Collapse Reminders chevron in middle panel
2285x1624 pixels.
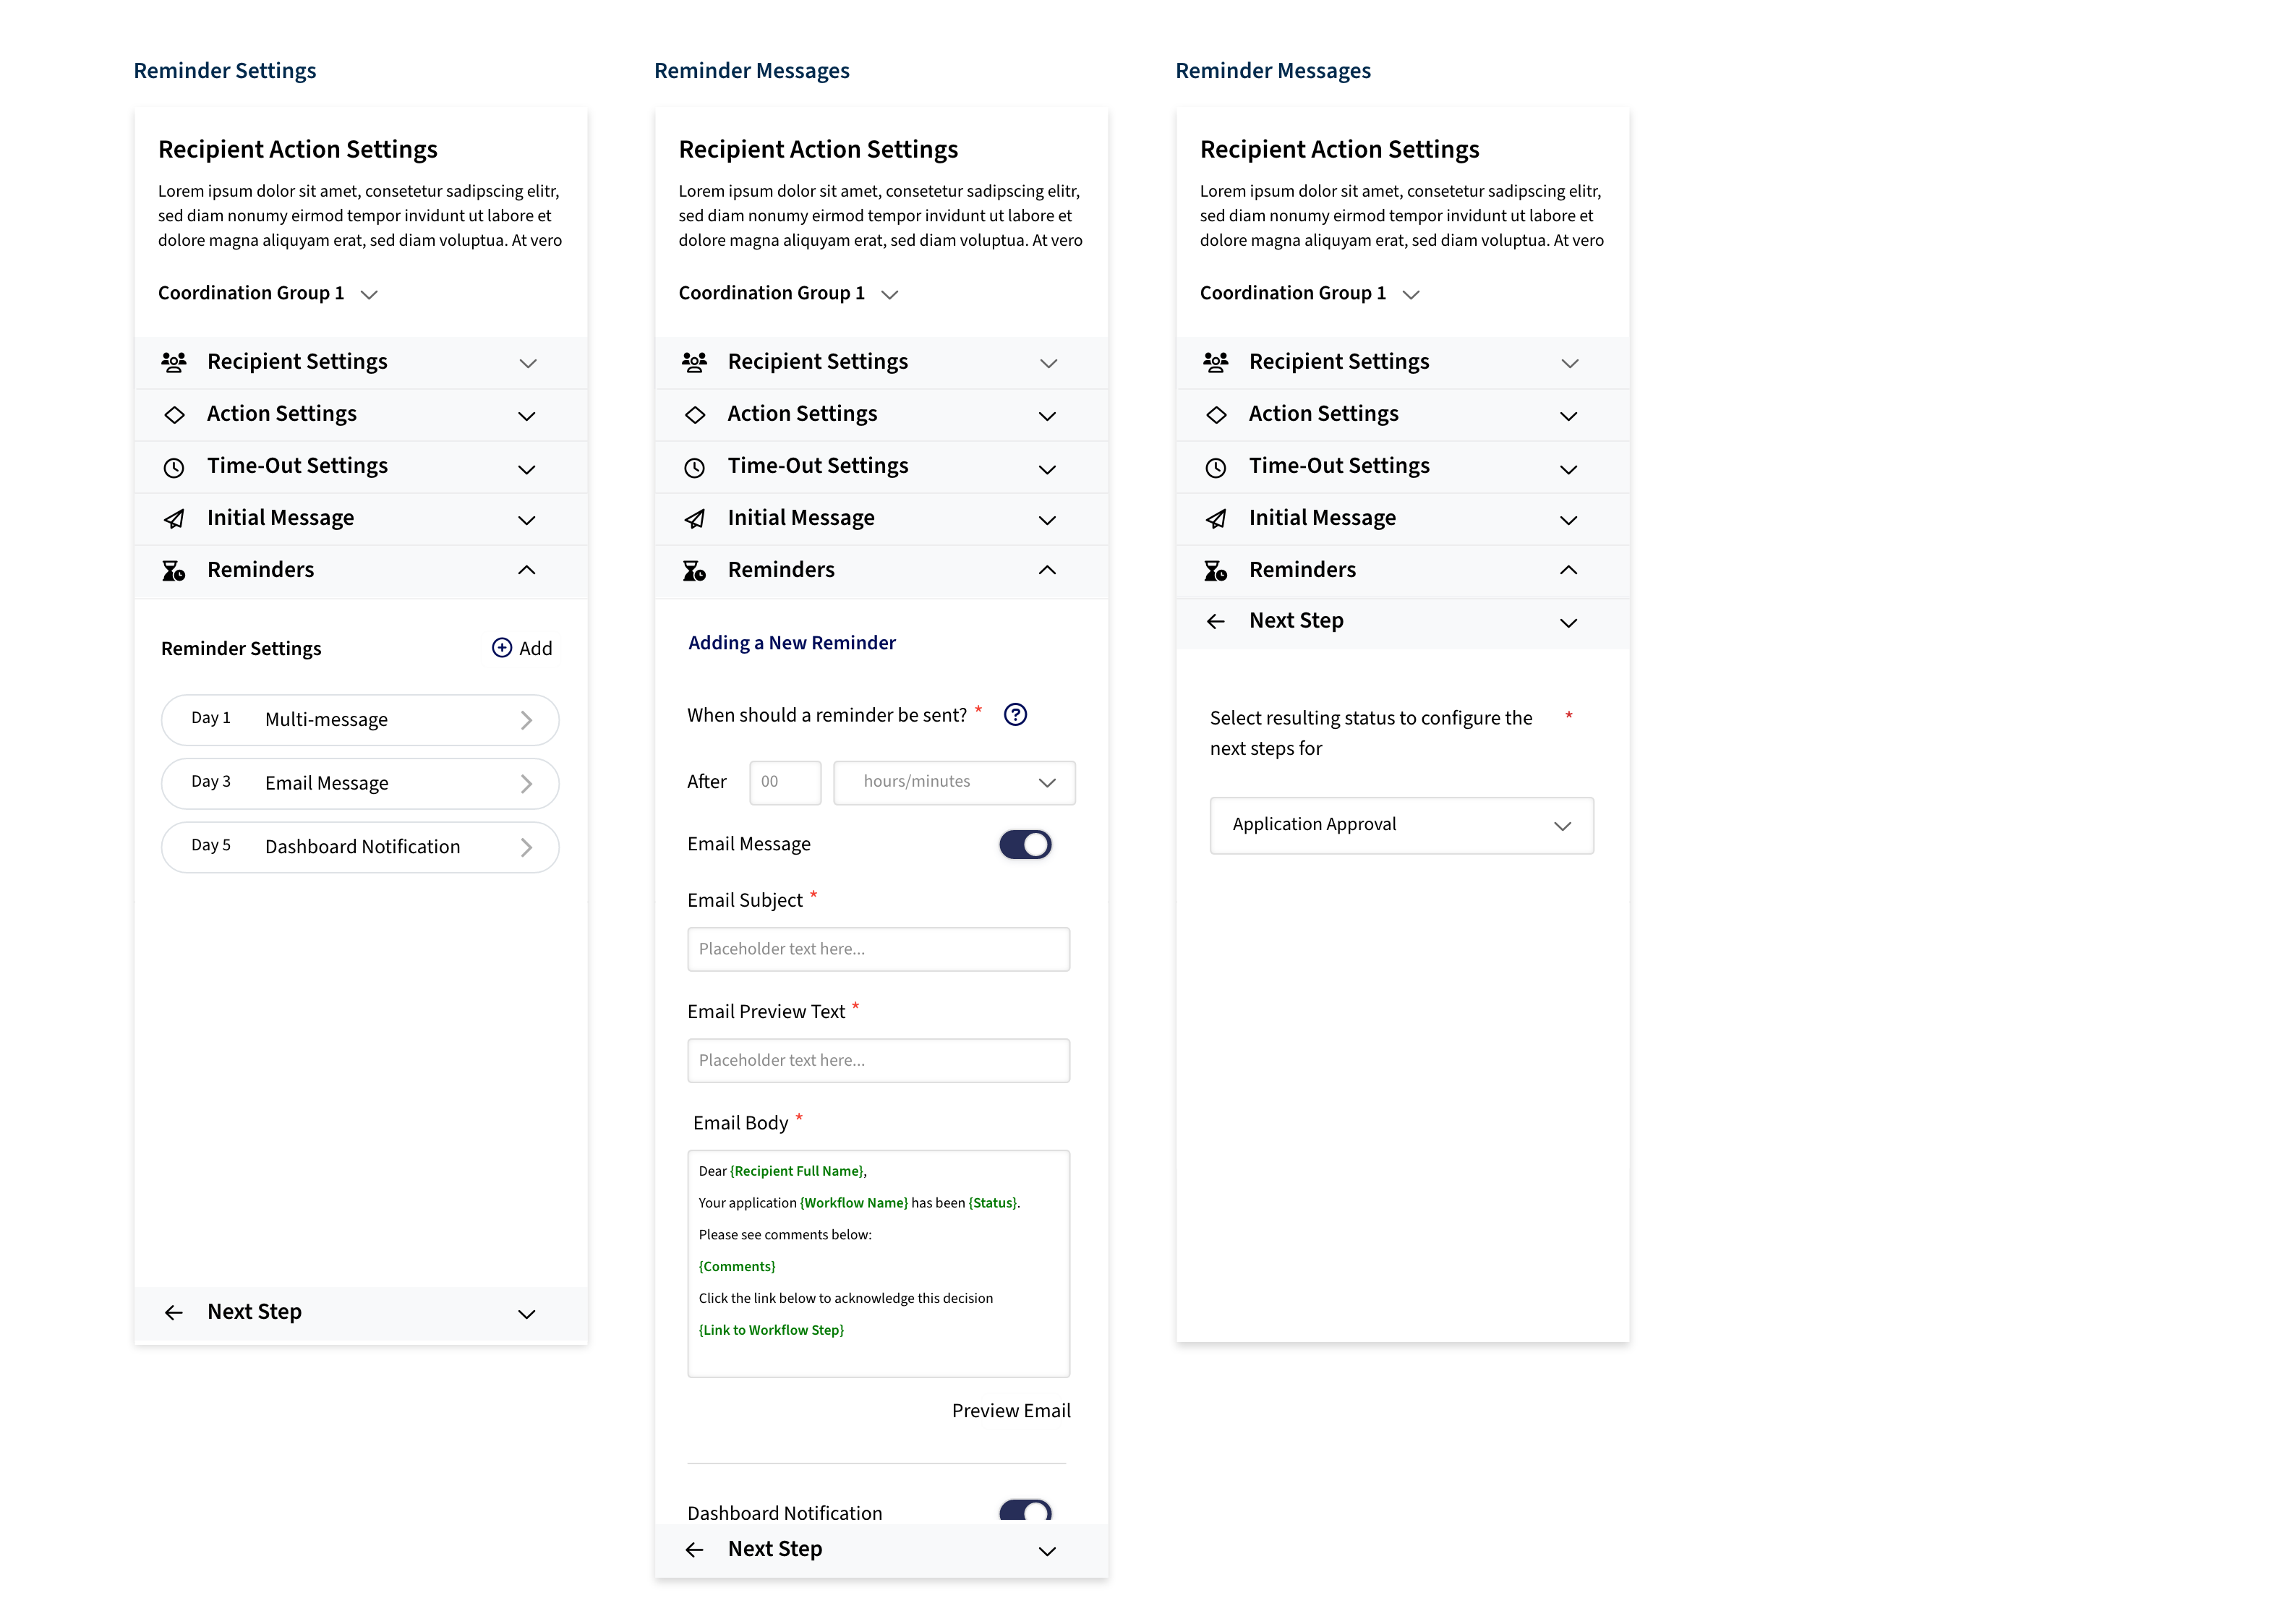pos(1047,570)
